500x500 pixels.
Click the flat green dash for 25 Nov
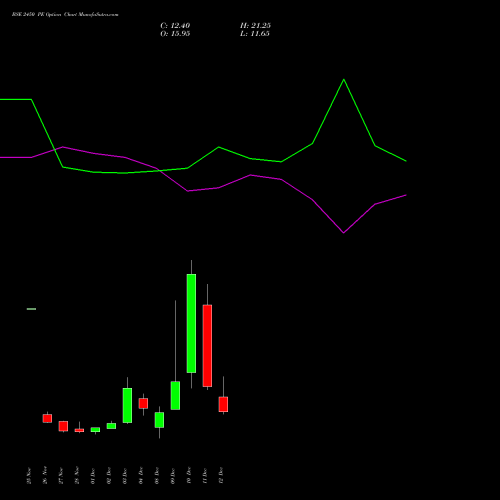tap(31, 309)
